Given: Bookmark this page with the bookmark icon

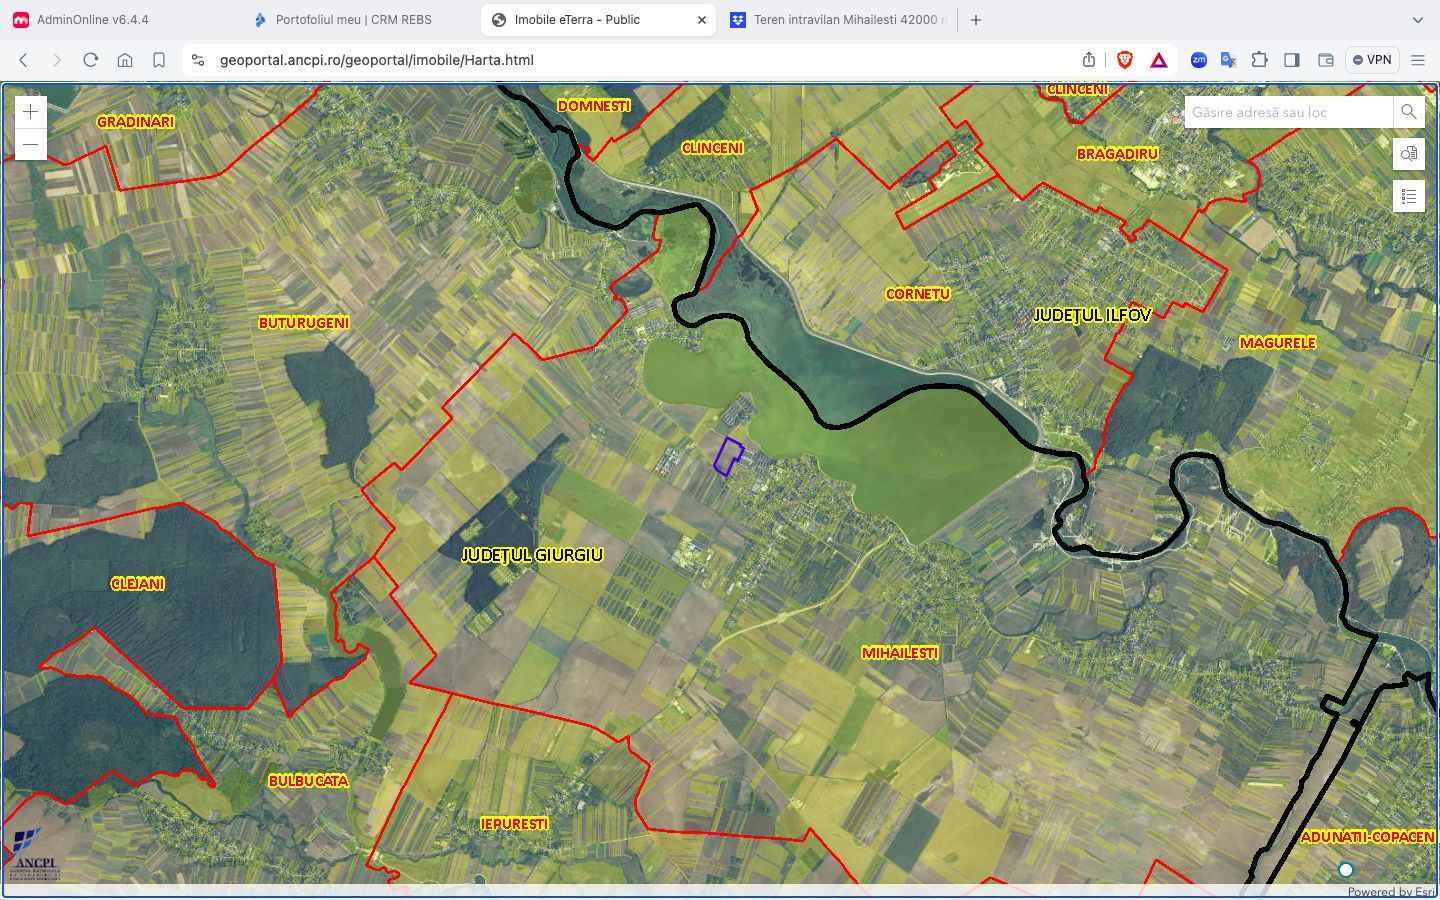Looking at the screenshot, I should tap(159, 60).
